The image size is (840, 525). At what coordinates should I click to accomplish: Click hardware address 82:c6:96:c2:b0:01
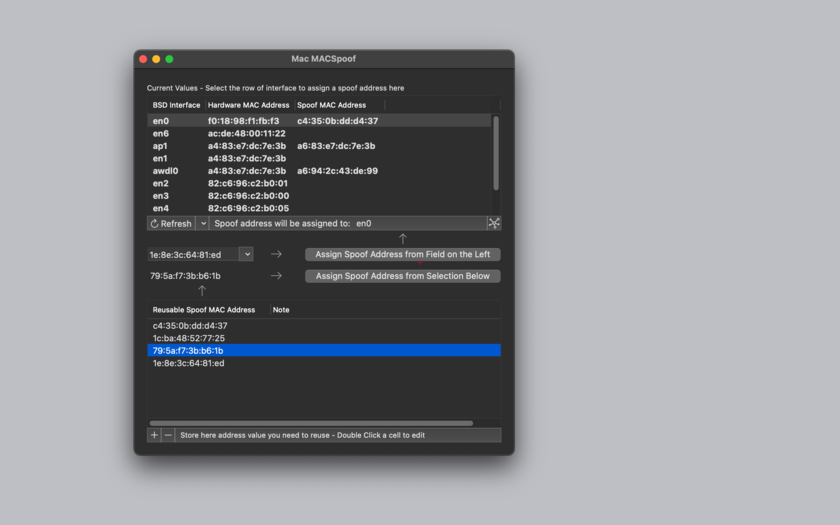[x=248, y=183]
